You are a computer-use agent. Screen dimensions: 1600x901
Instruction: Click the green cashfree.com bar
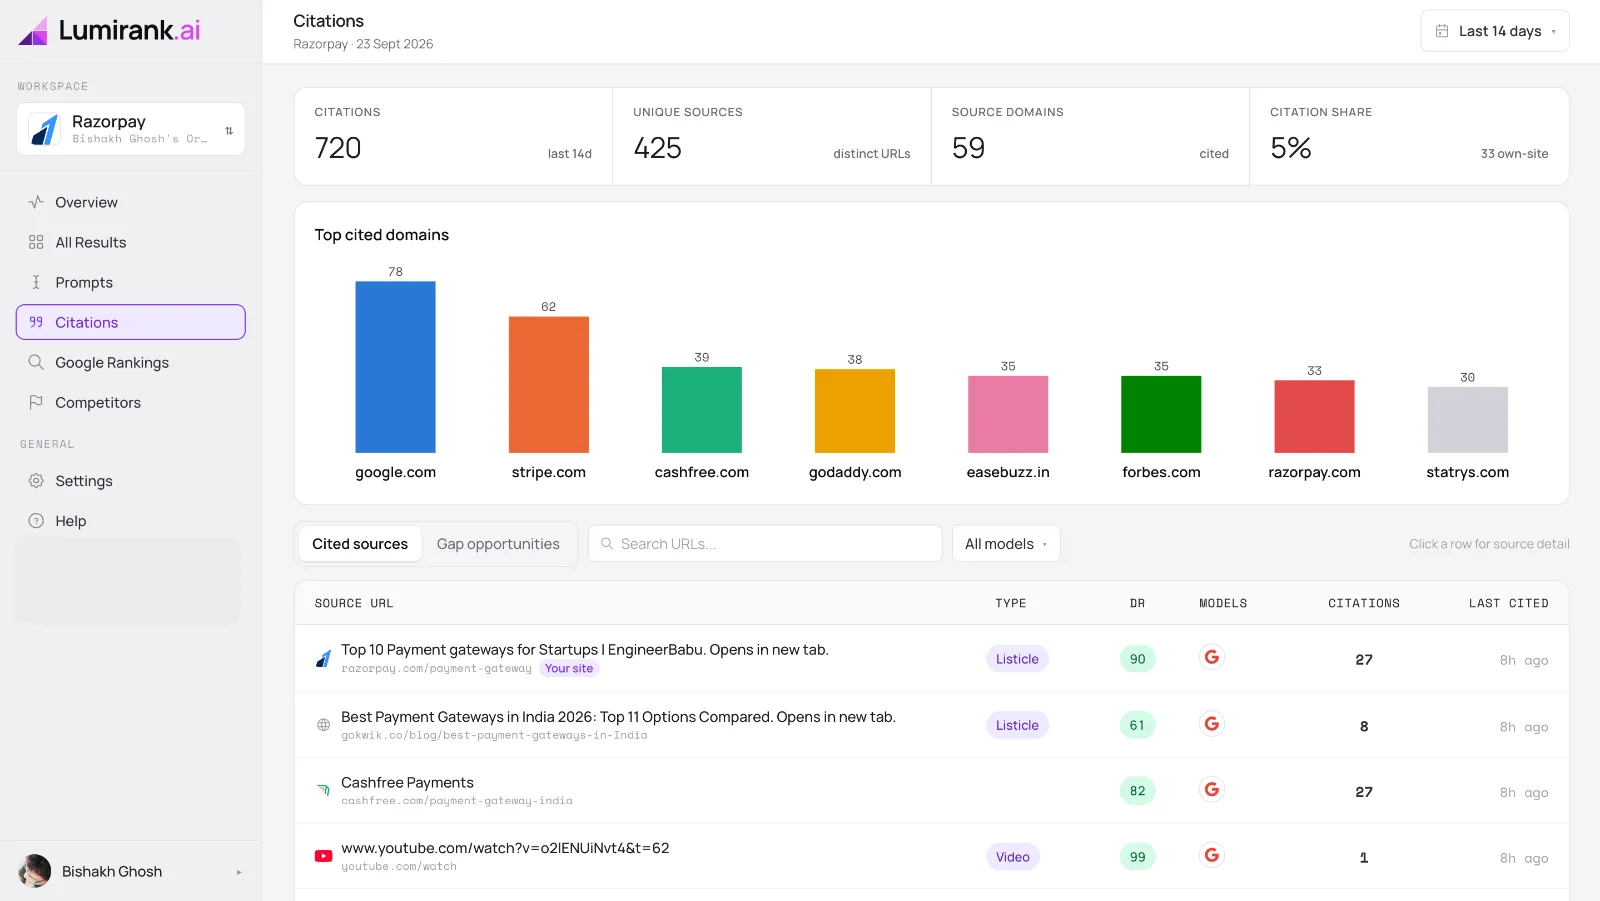pos(702,410)
